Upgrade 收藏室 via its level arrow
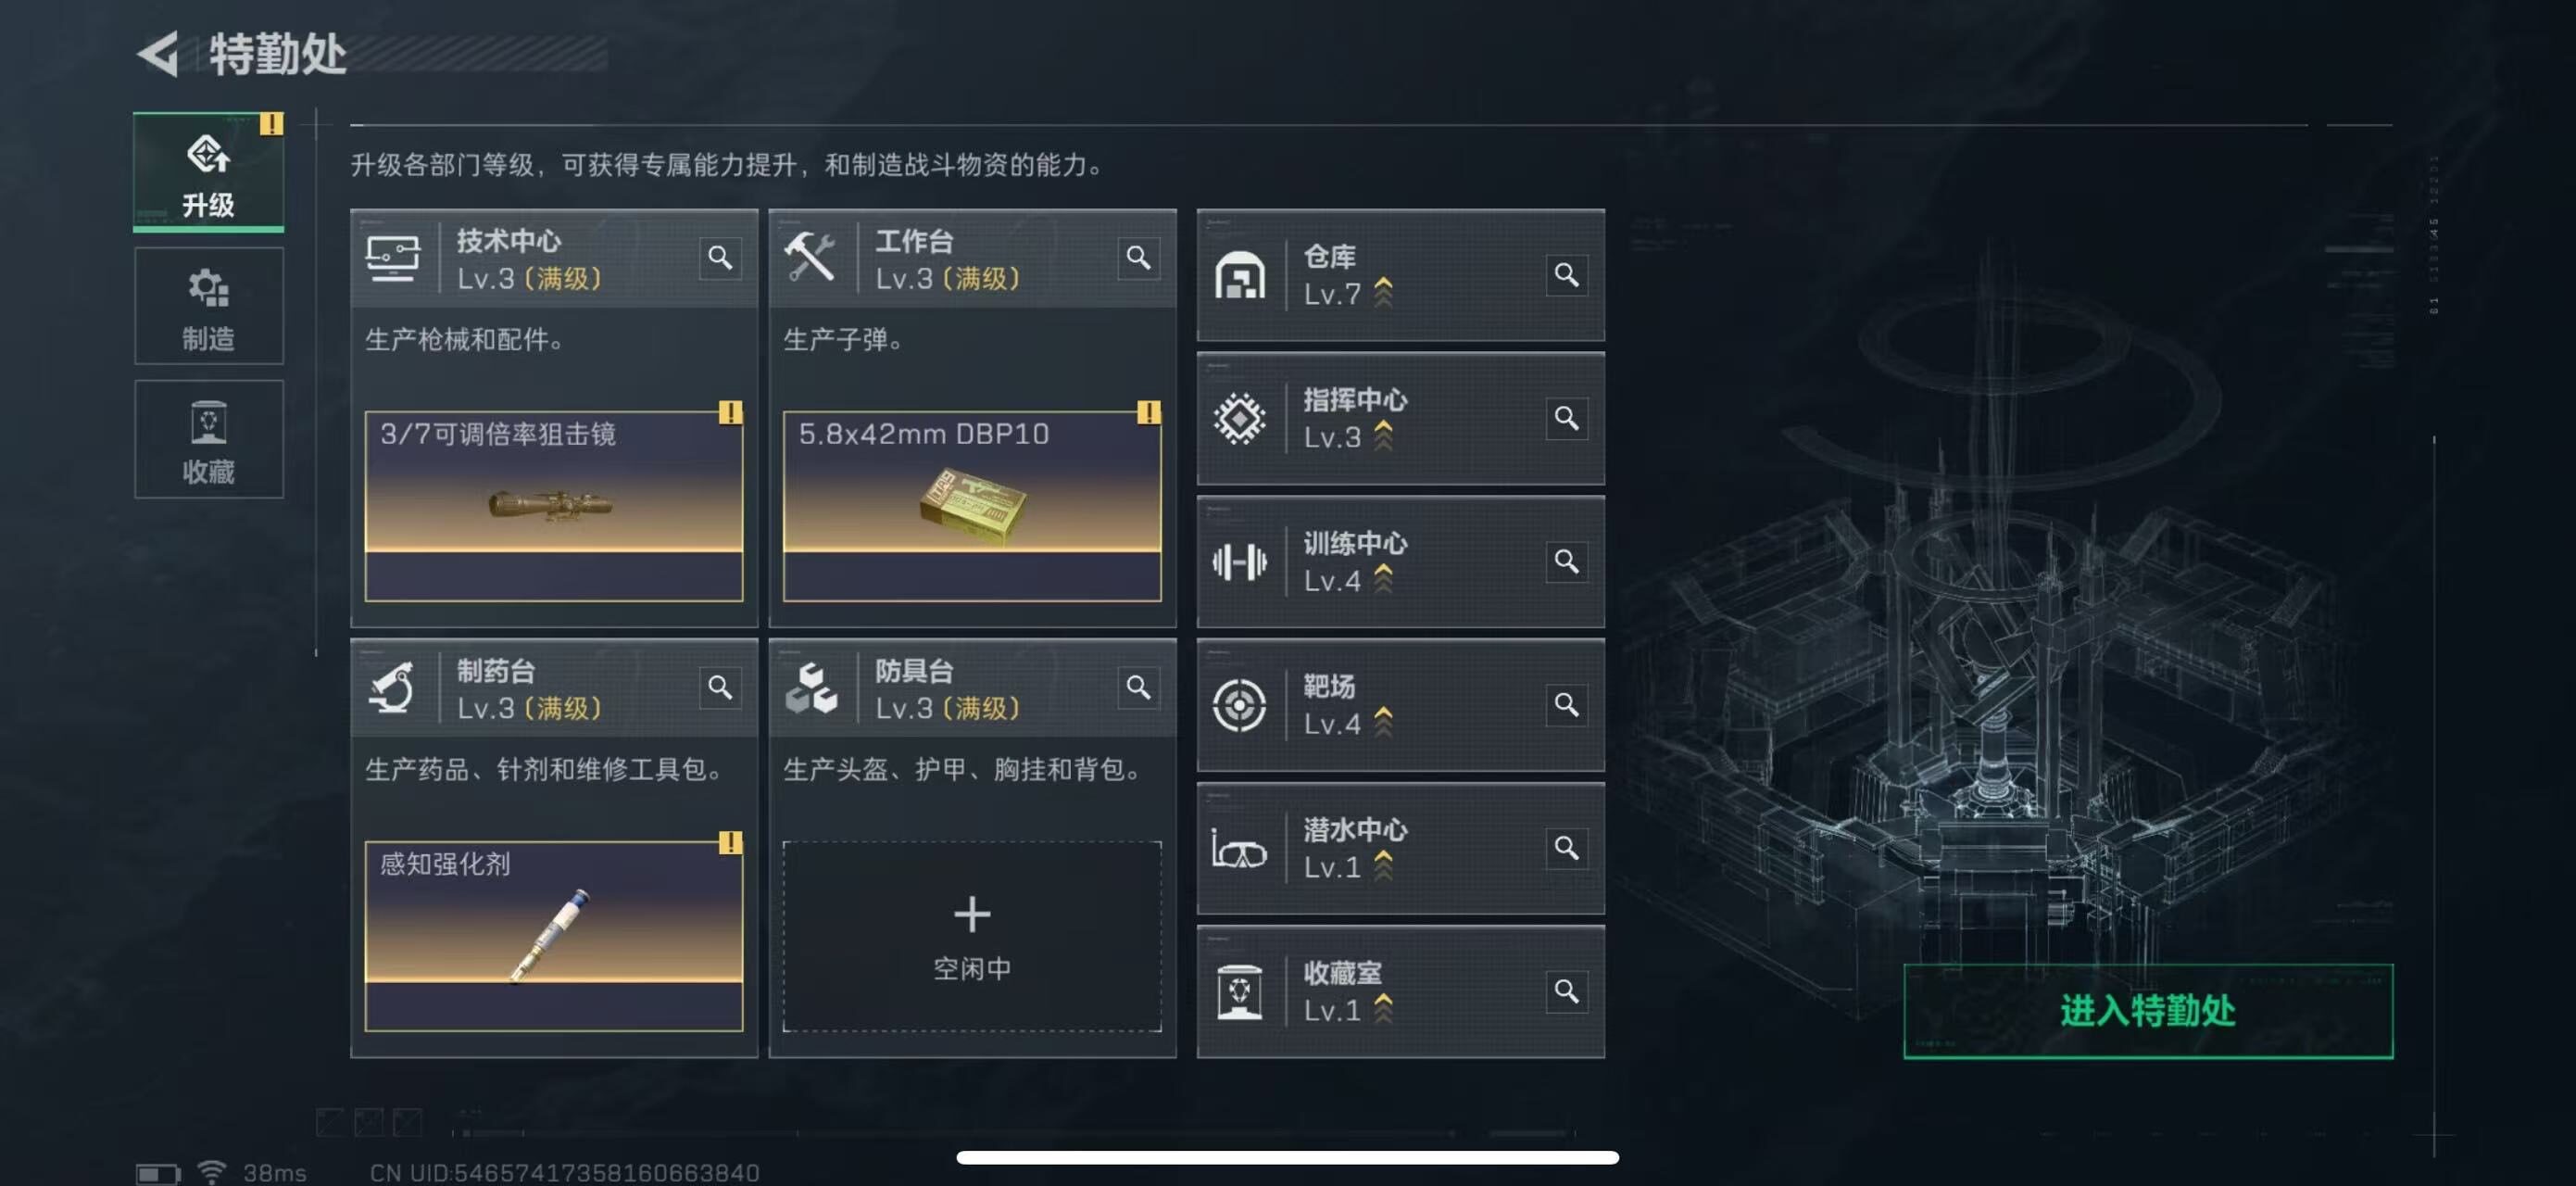Screen dimensions: 2576x1186 coord(1383,1008)
